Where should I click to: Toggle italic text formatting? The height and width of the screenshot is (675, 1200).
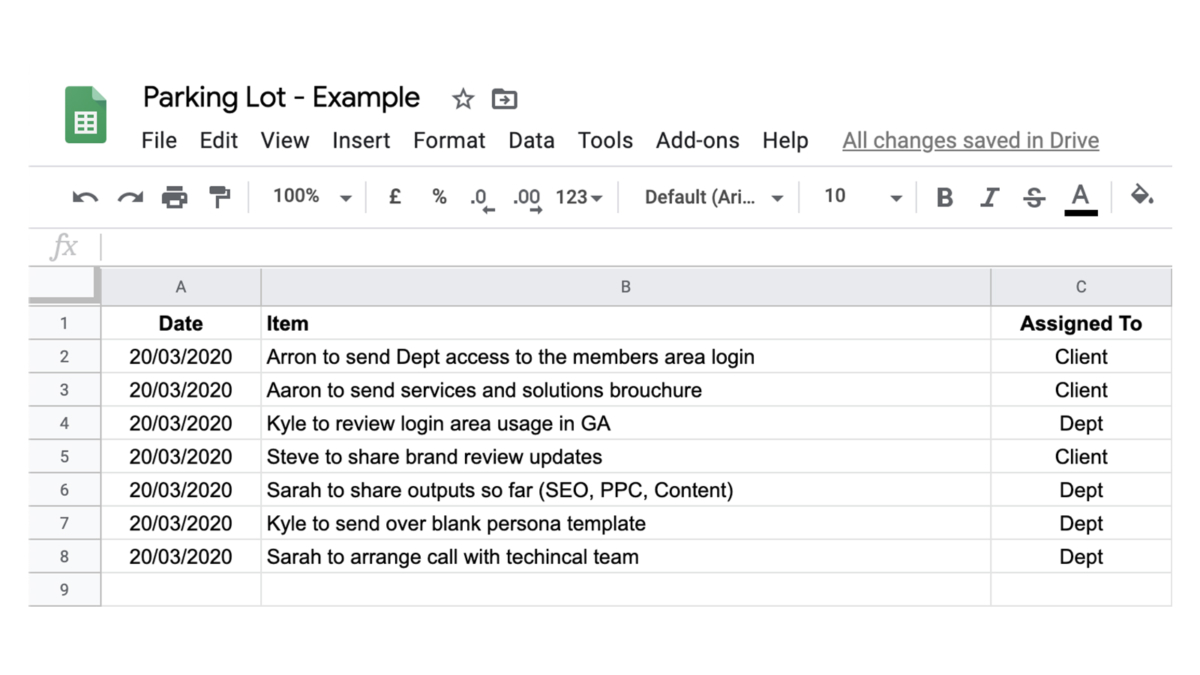point(989,197)
